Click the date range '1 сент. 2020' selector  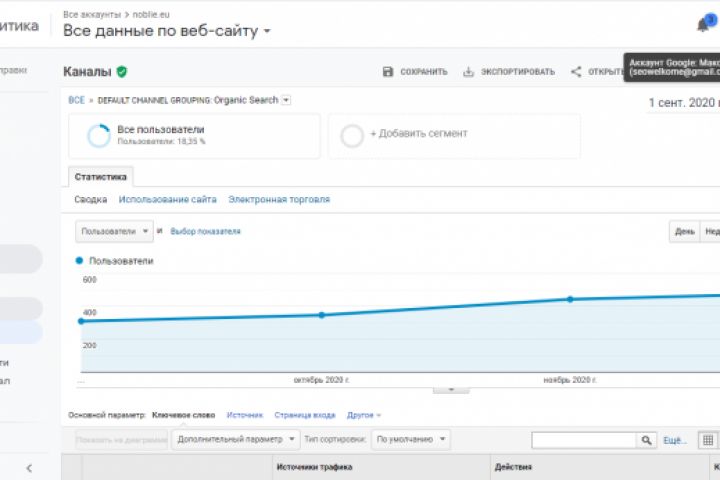coord(683,103)
